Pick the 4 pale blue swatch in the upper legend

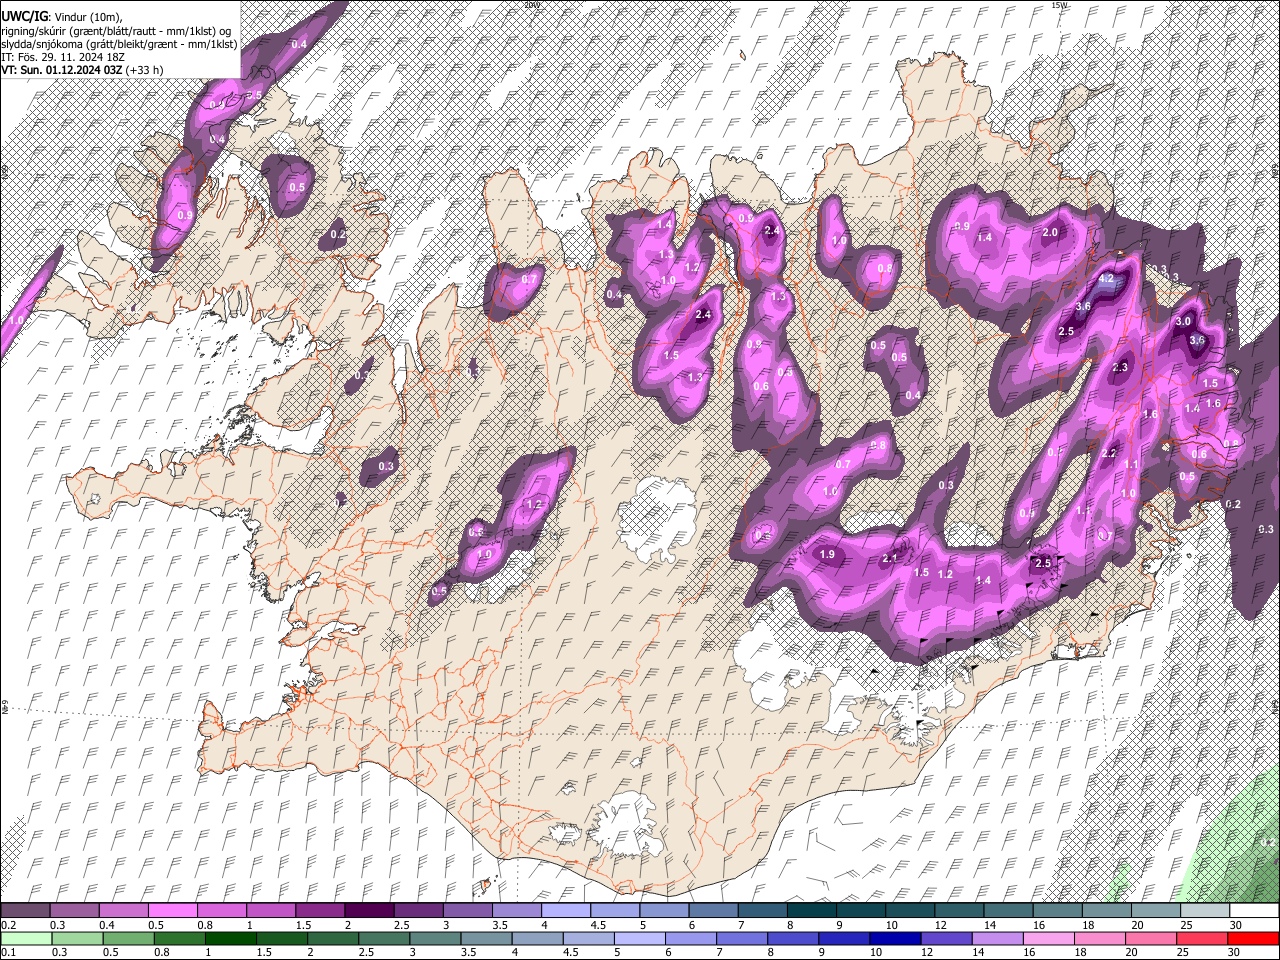pos(566,911)
